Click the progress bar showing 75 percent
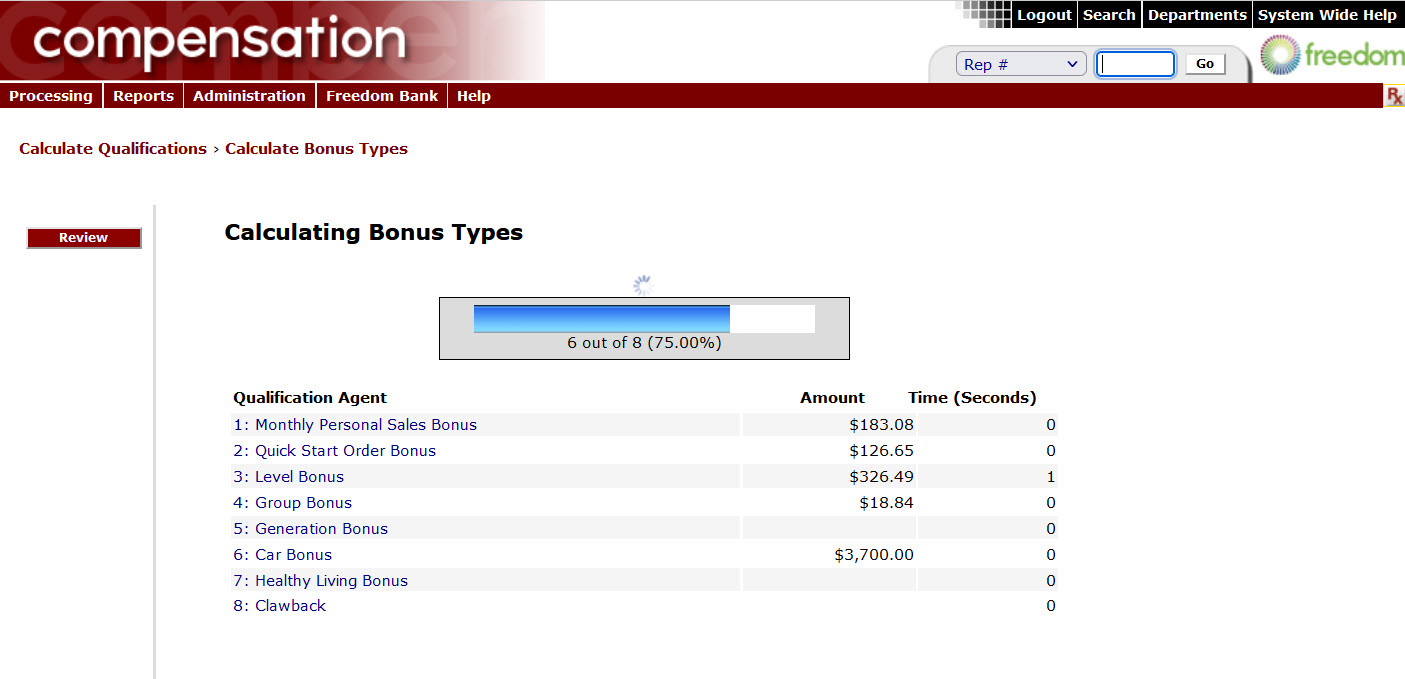Screen dimensions: 1405x679 pos(644,318)
